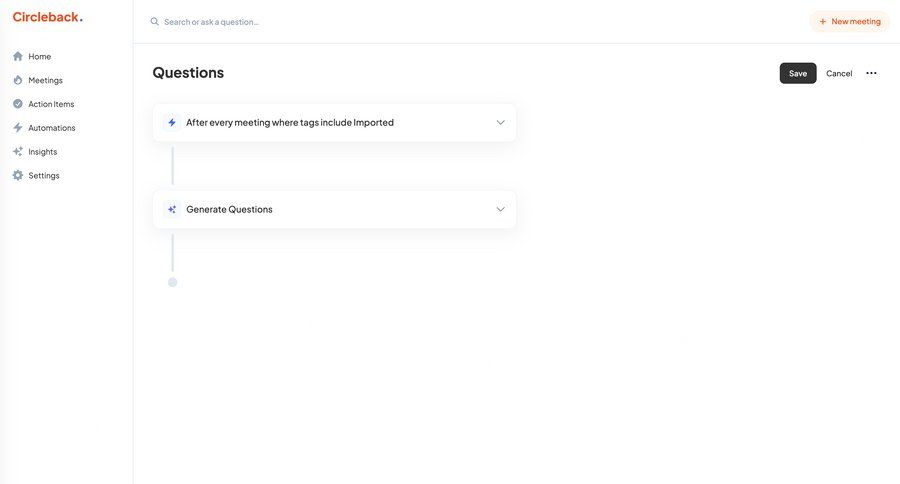Start a New meeting
Image resolution: width=900 pixels, height=484 pixels.
pos(849,22)
